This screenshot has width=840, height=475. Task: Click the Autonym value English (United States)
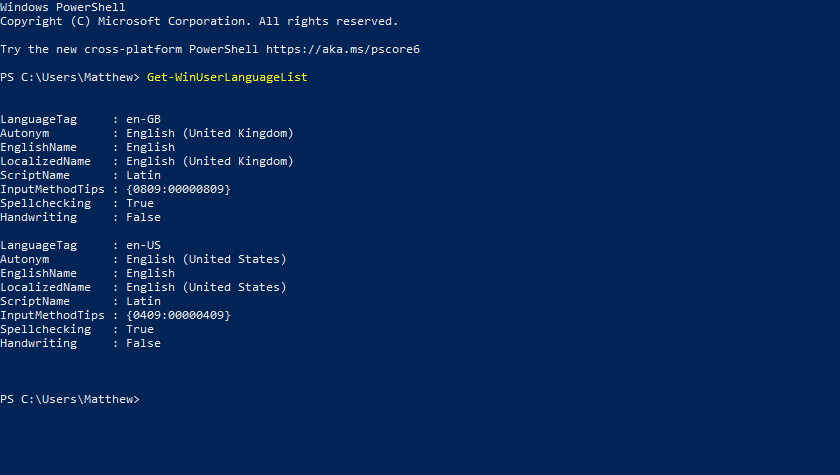206,259
